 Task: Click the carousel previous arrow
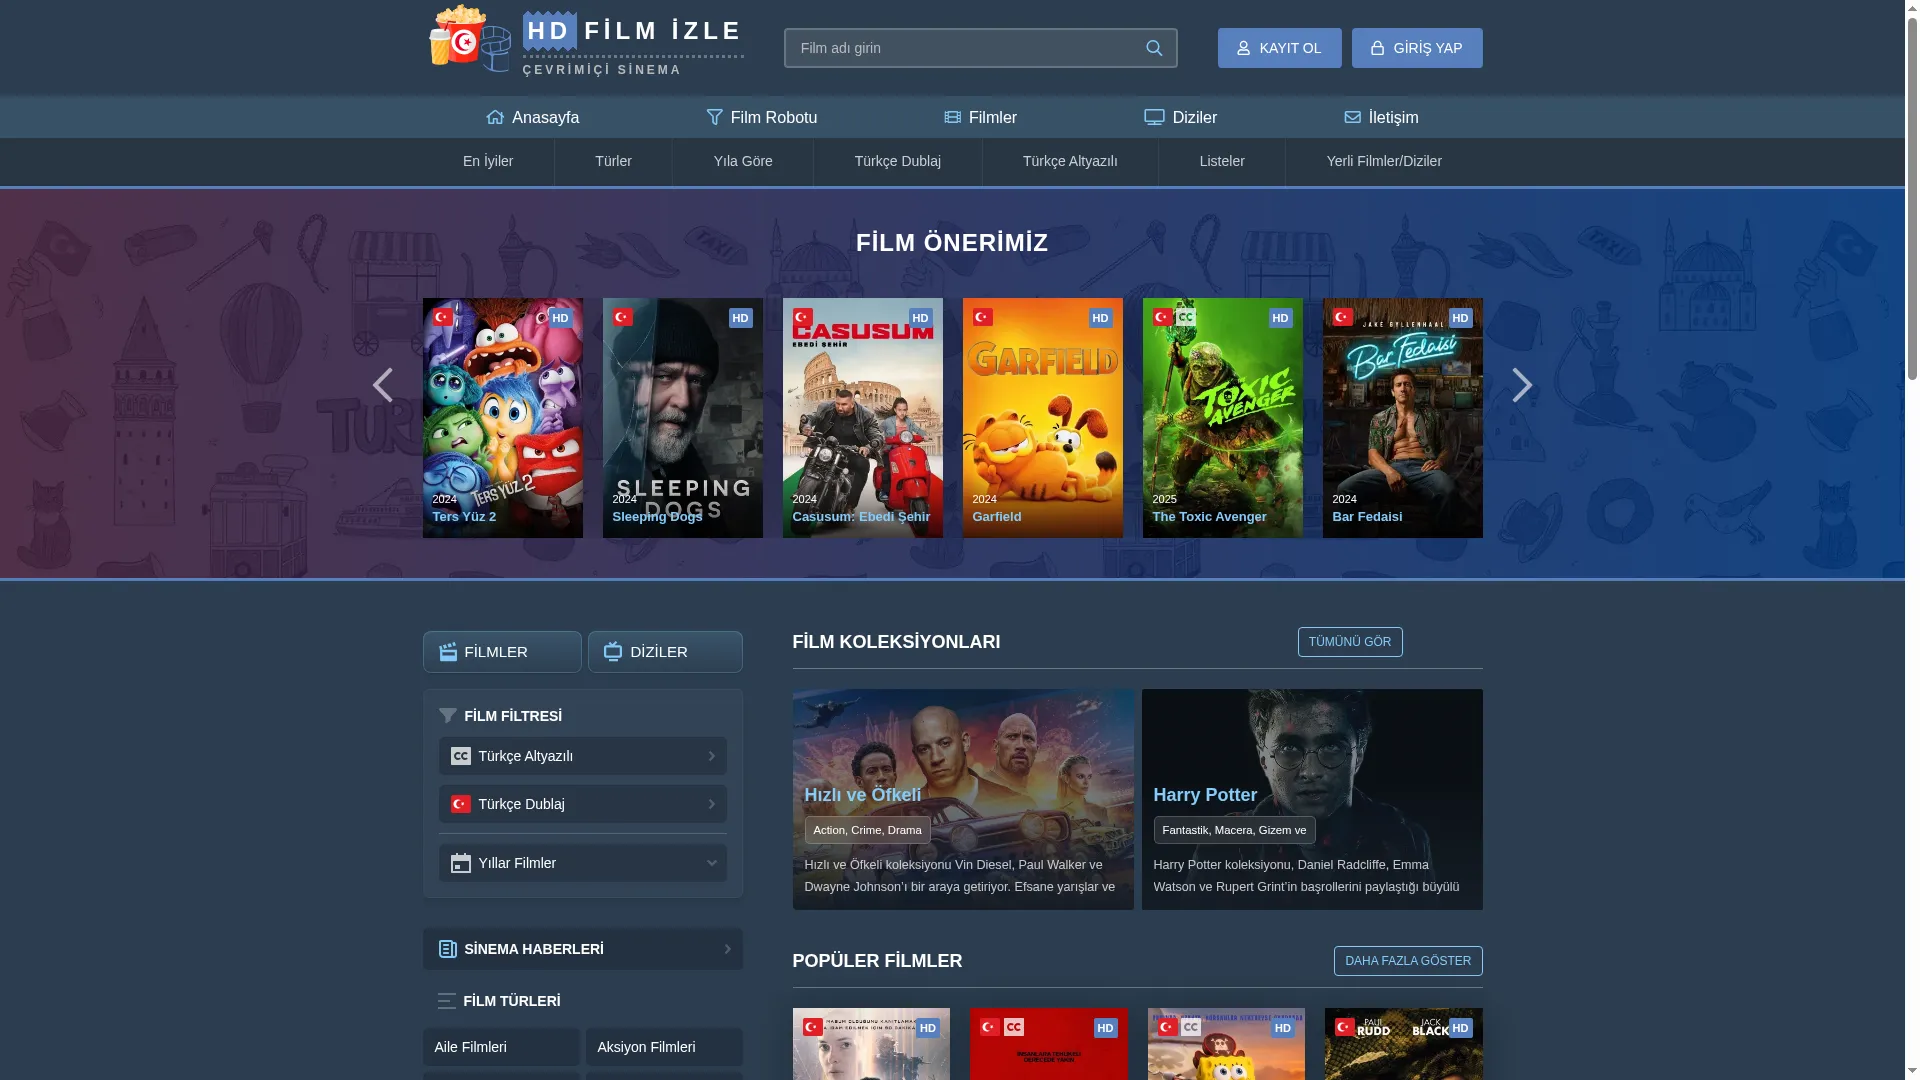coord(383,385)
